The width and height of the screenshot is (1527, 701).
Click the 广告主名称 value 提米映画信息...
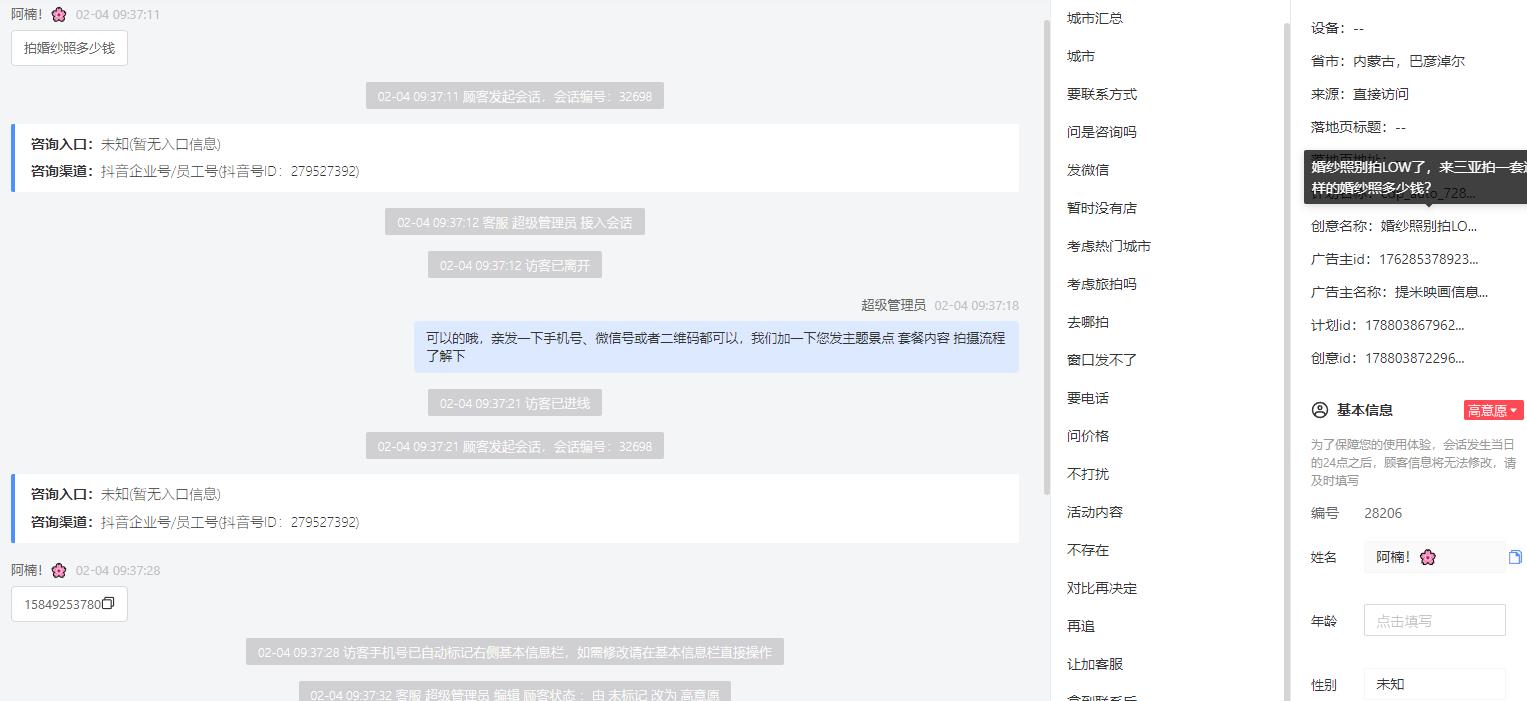pos(1441,292)
